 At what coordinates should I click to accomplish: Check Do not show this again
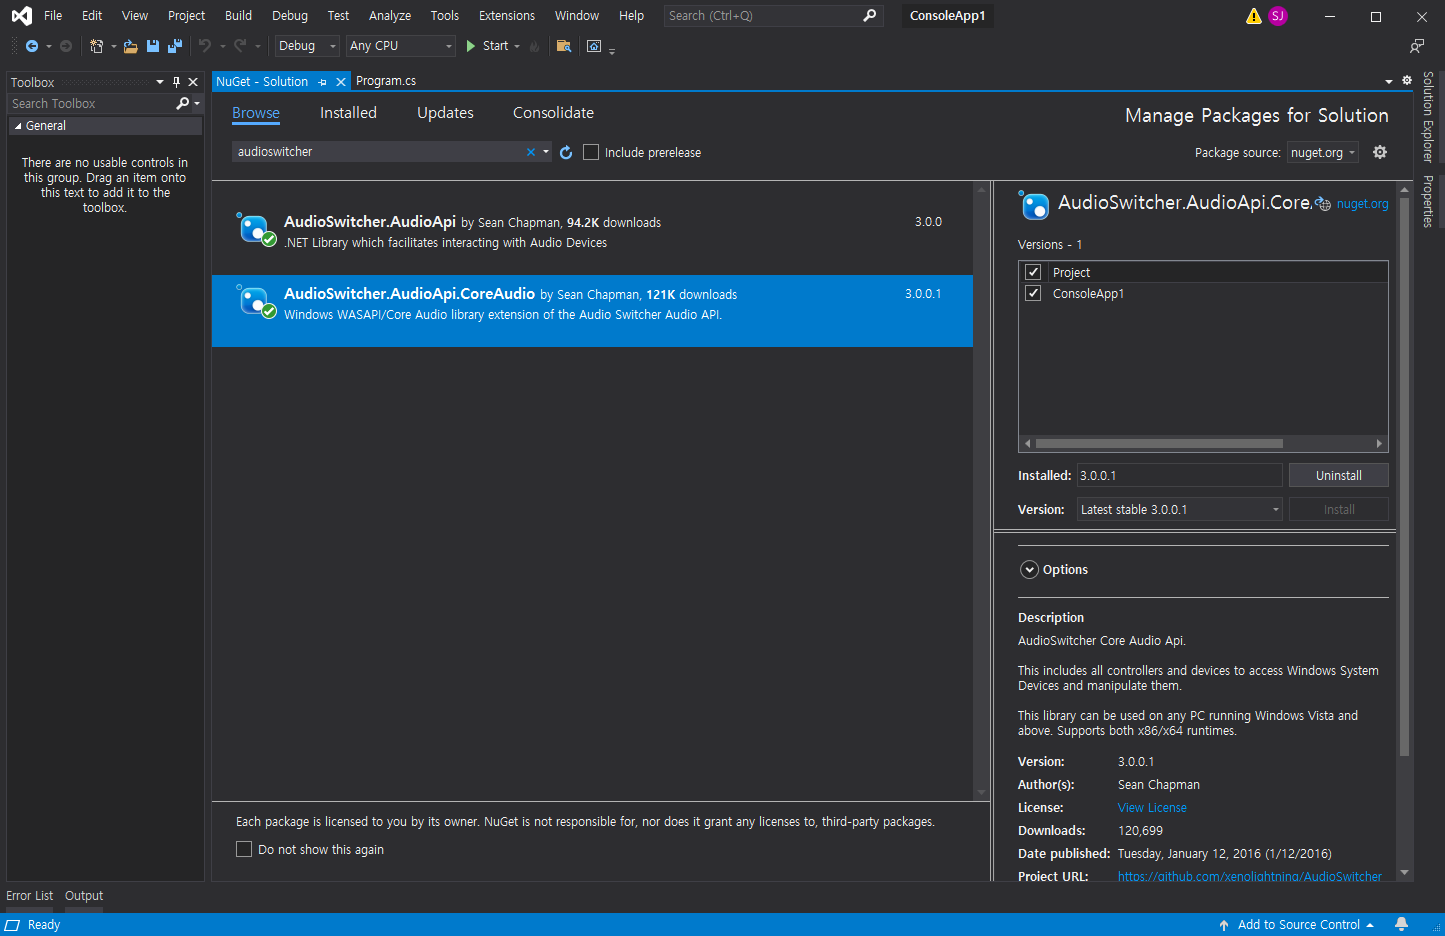[x=244, y=849]
